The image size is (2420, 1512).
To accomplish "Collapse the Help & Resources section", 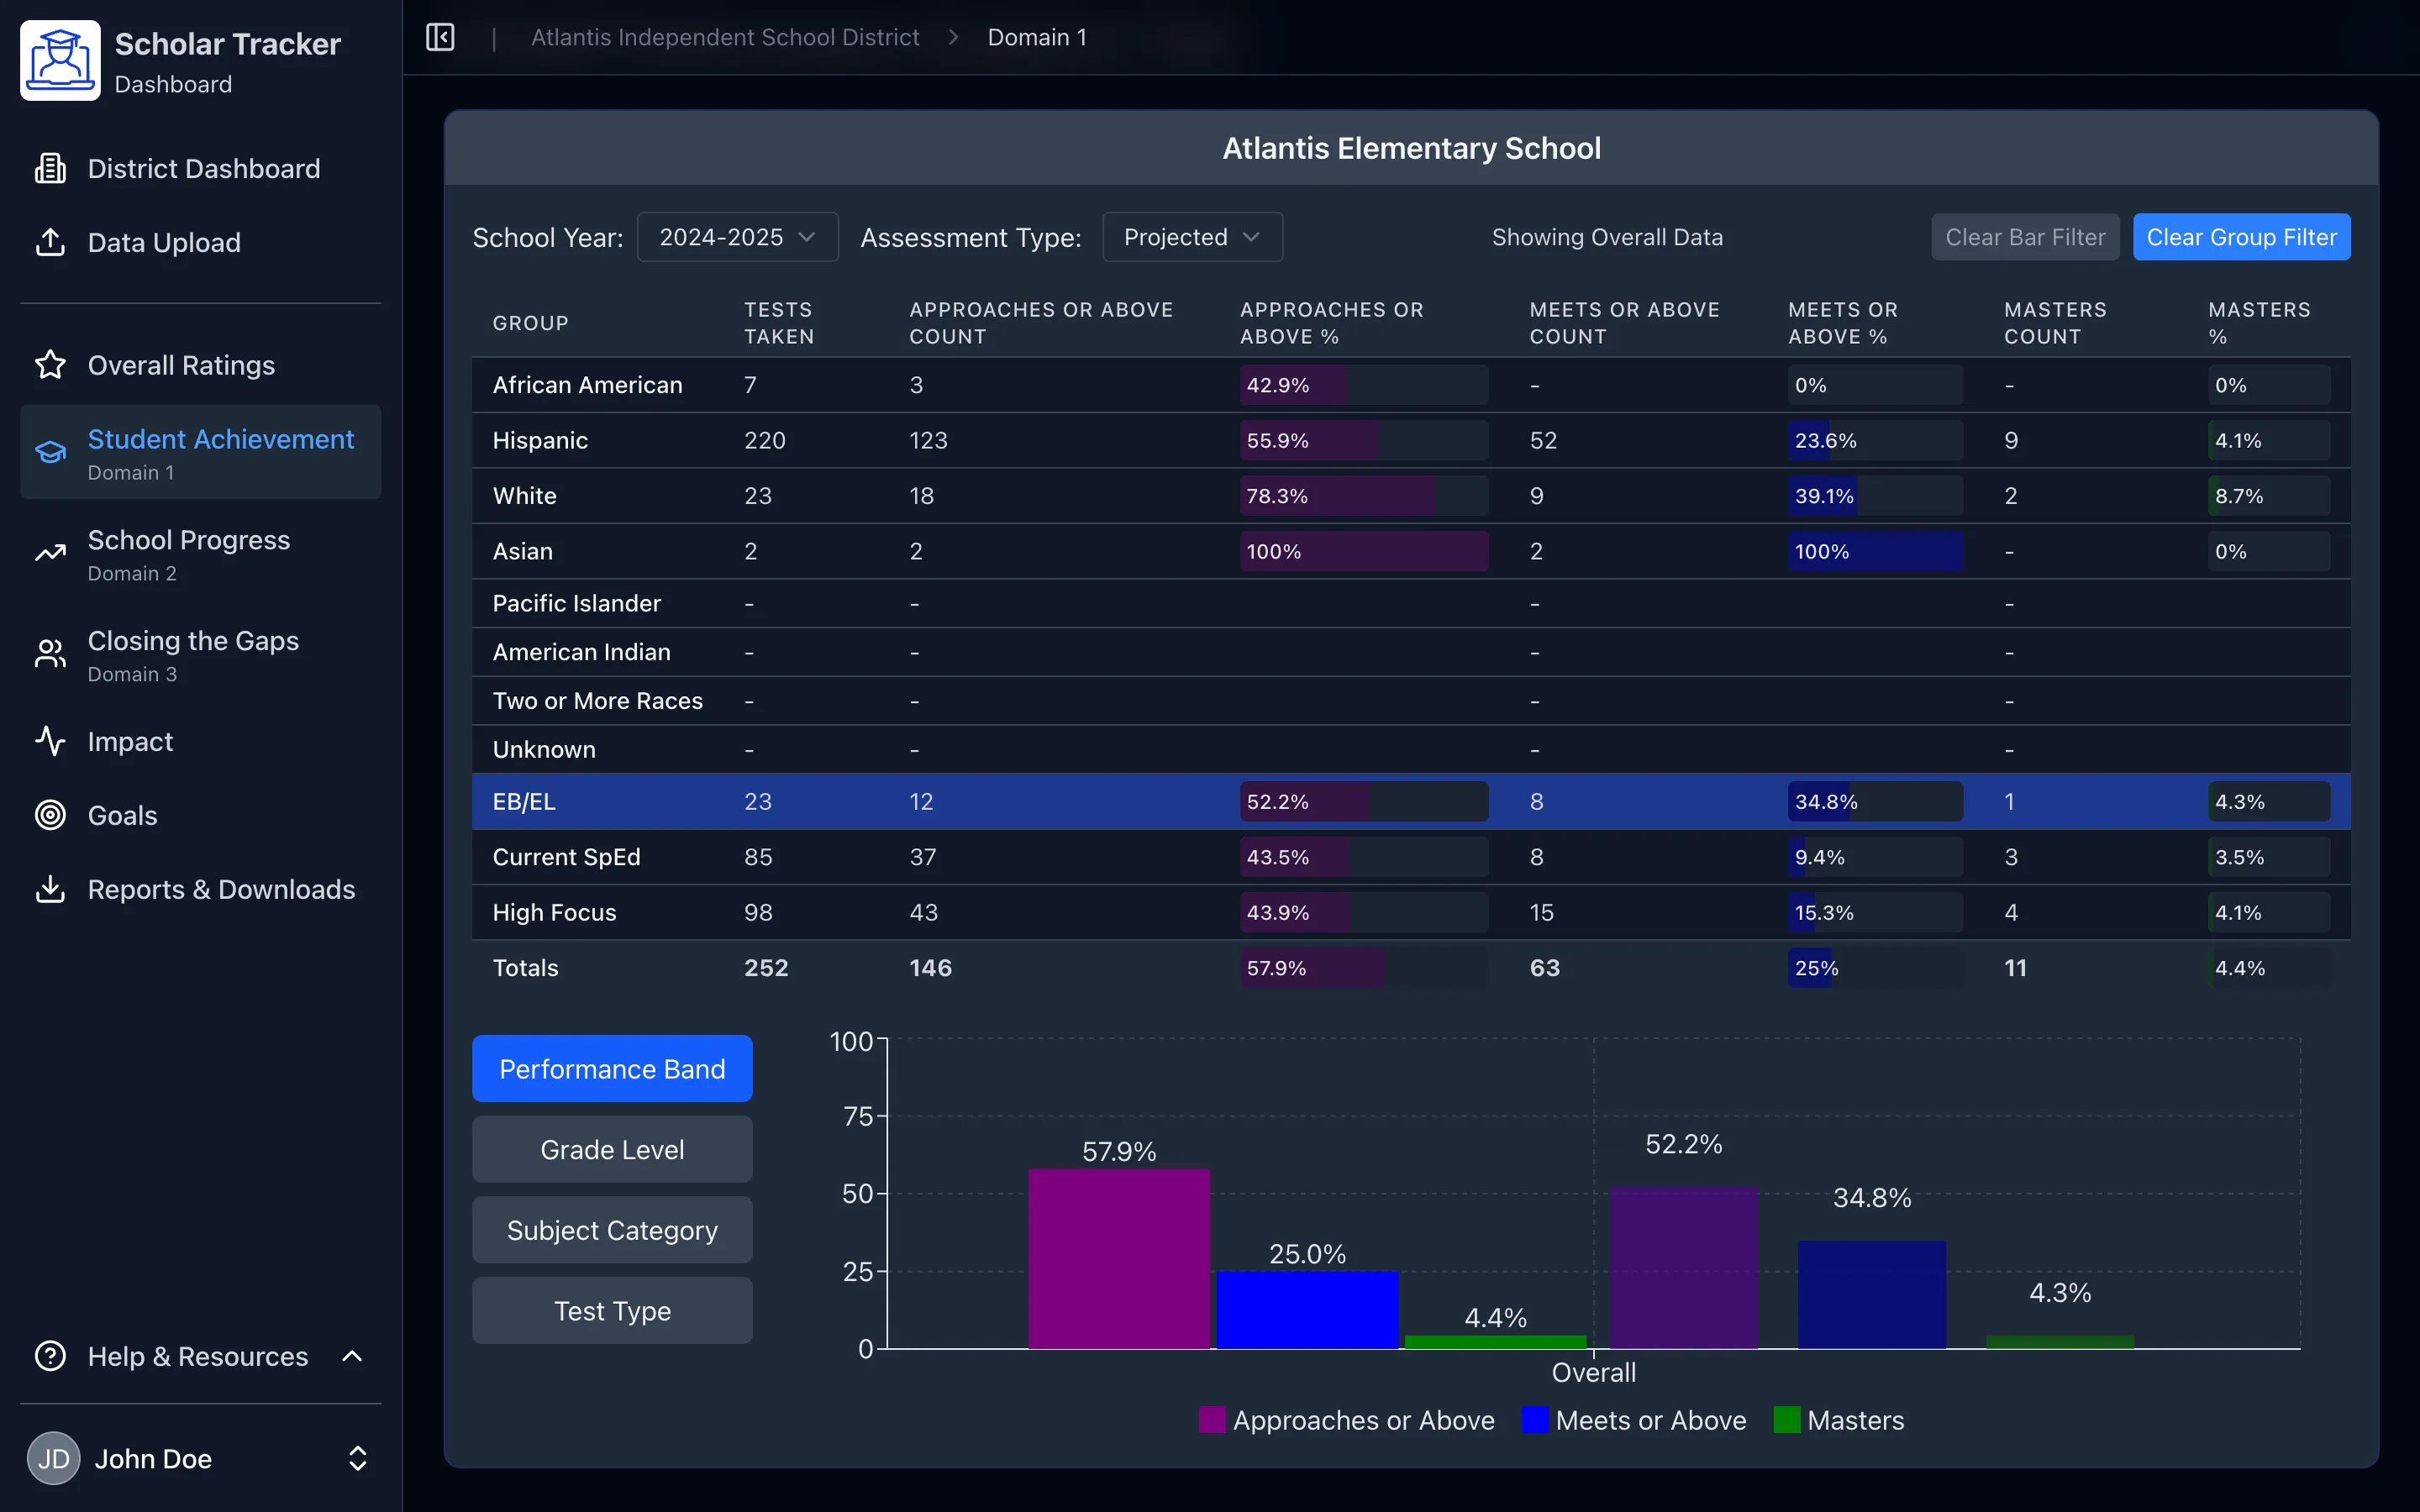I will tap(352, 1356).
